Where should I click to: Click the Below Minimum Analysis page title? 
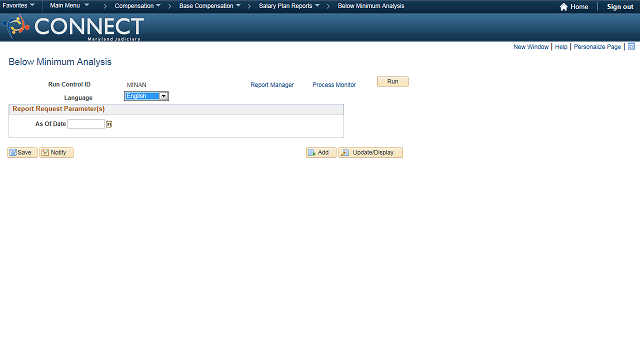tap(60, 62)
